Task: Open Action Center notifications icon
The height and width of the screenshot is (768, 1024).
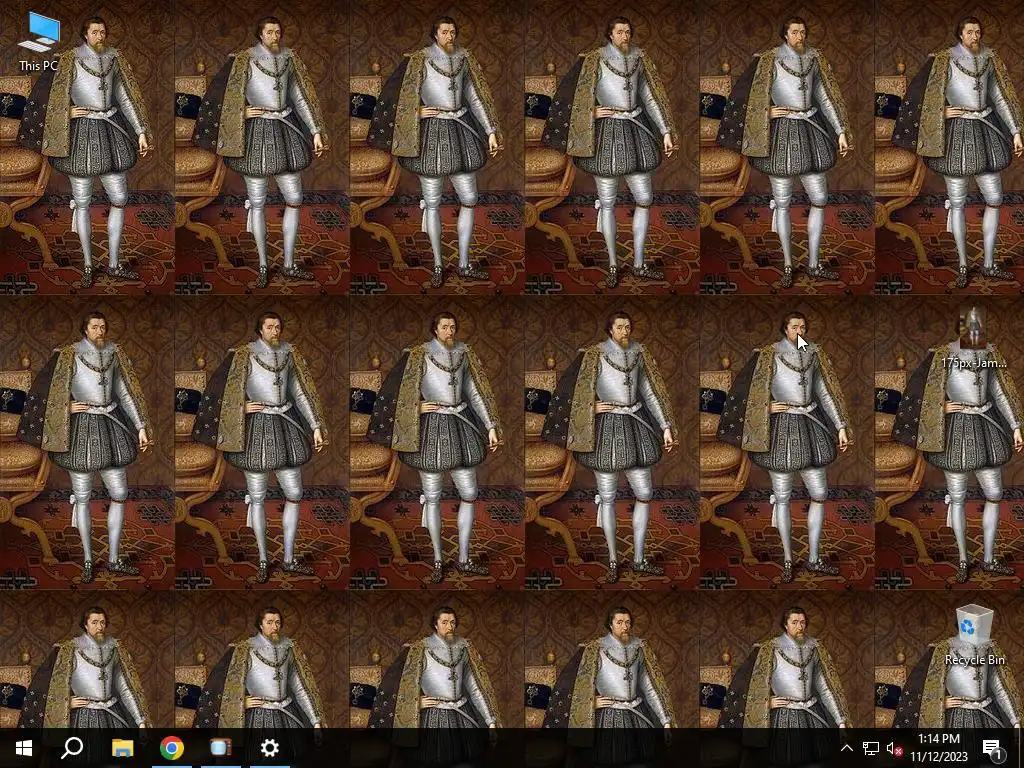Action: pyautogui.click(x=993, y=748)
